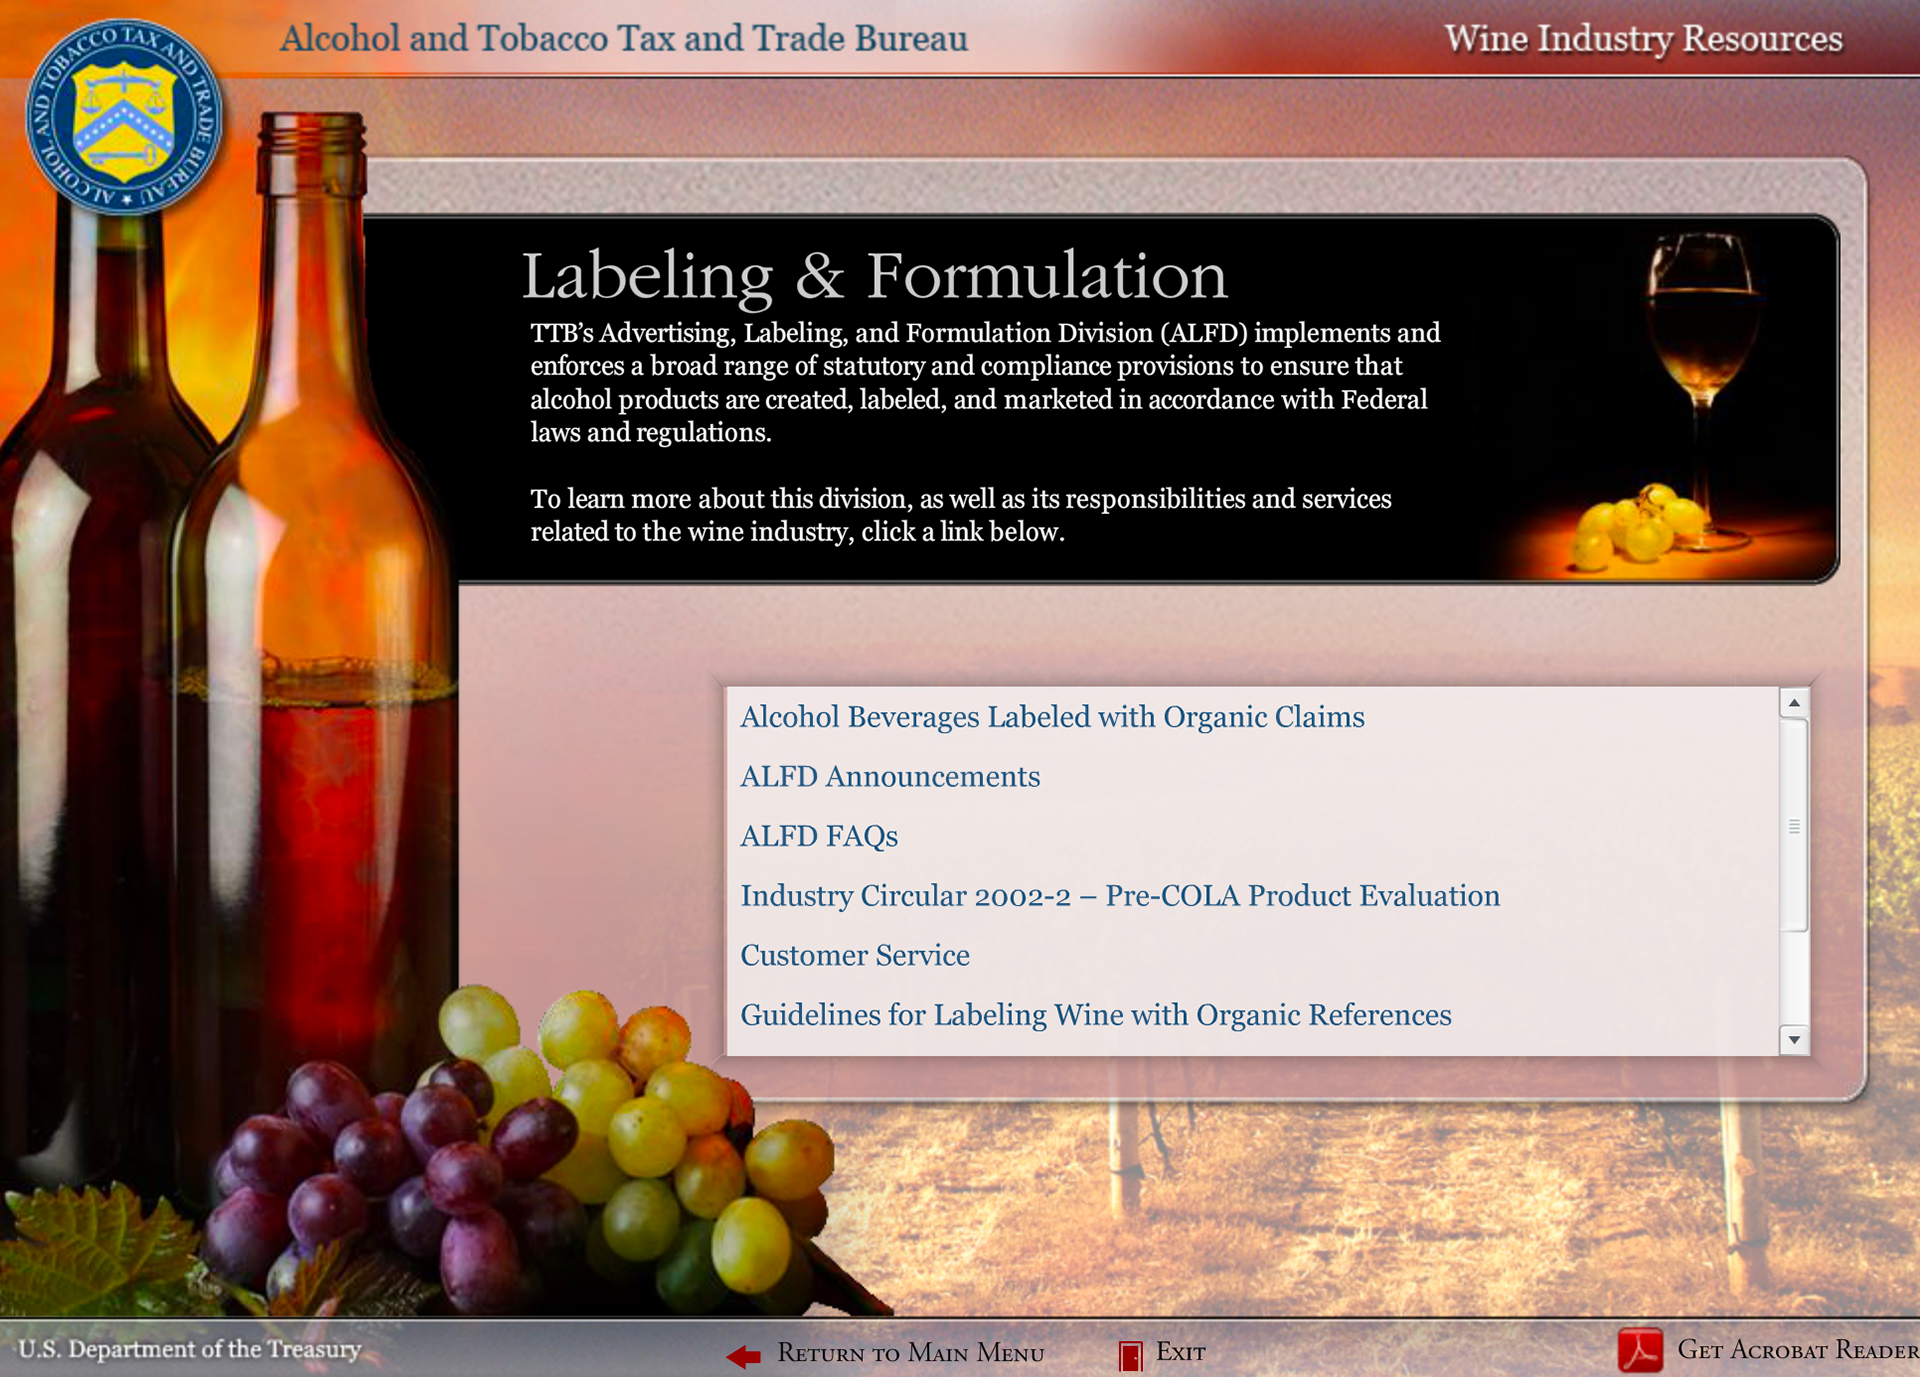Open Industry Circular 2002-2 Pre-COLA link
The width and height of the screenshot is (1920, 1377).
(1120, 896)
